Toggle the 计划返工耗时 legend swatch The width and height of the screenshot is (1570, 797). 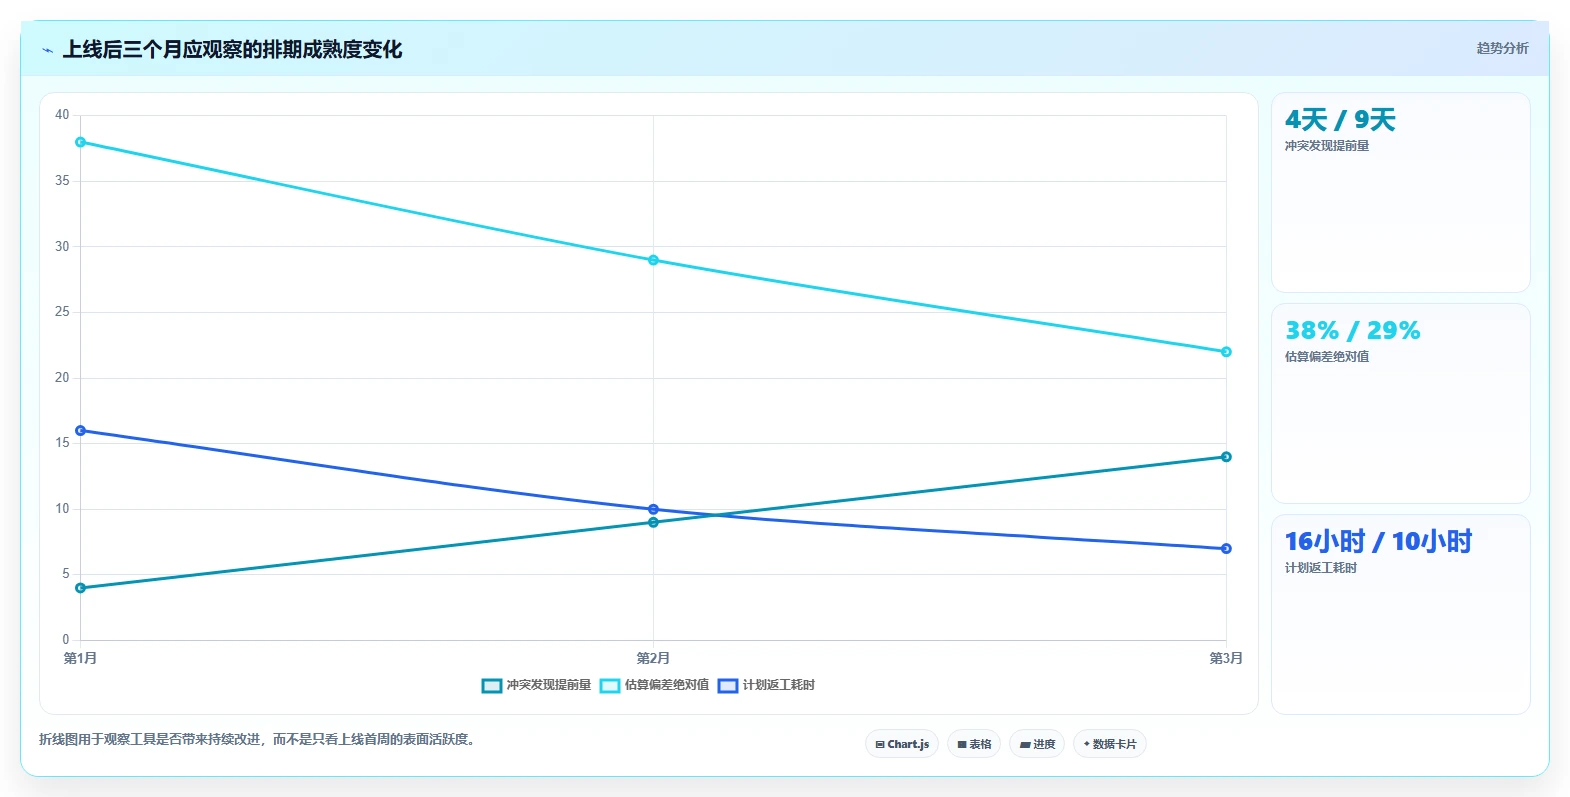pos(728,685)
